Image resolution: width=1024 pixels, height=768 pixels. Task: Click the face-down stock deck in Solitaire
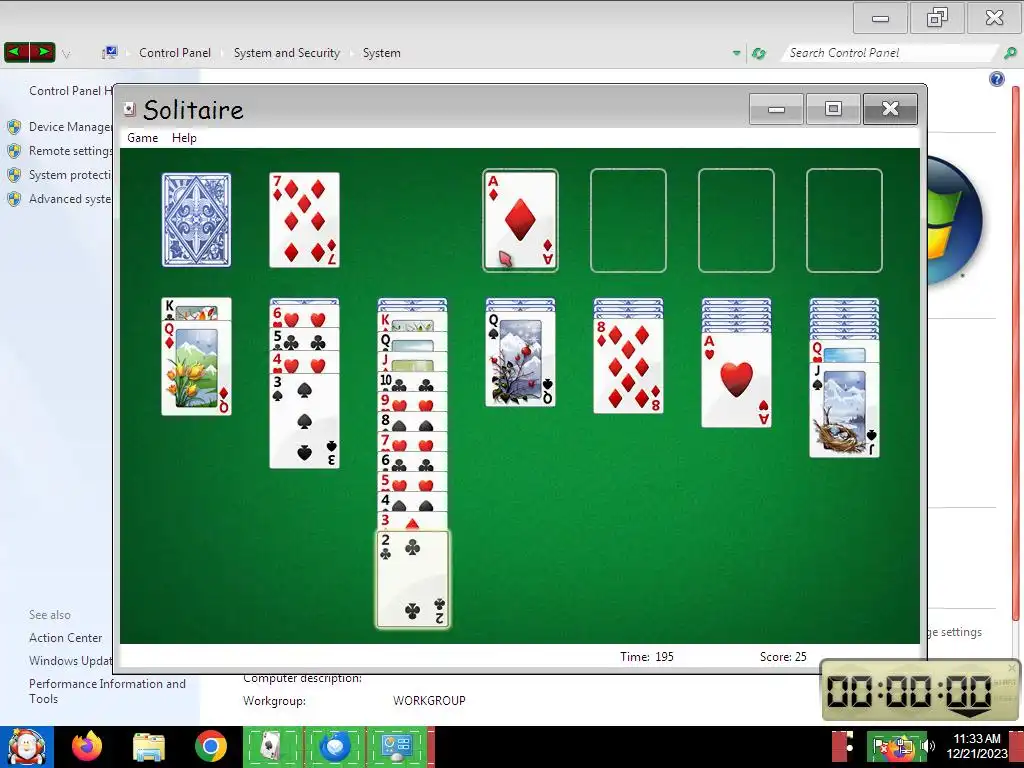197,220
